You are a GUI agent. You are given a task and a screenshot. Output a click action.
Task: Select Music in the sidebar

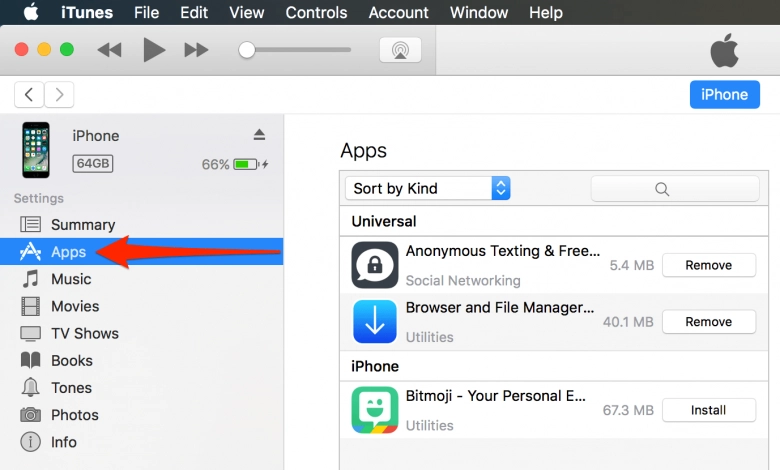pos(142,279)
